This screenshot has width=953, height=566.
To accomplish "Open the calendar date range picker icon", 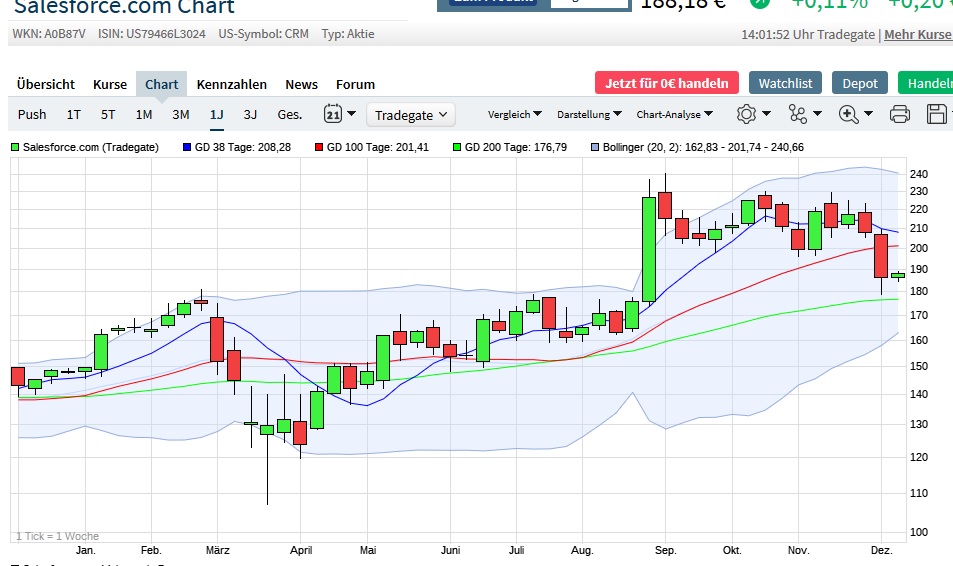I will coord(332,114).
